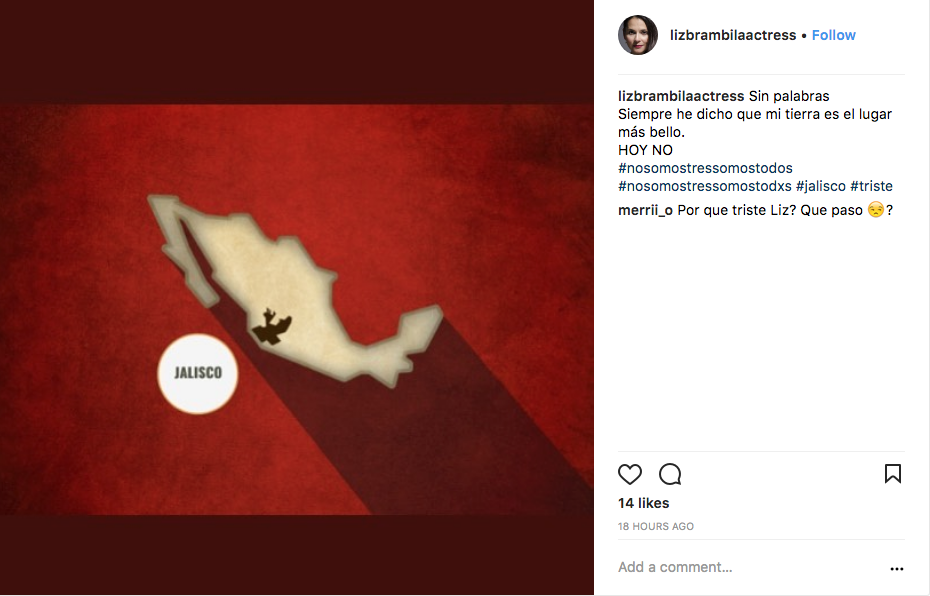
Task: View the 14 likes list
Action: coord(644,503)
